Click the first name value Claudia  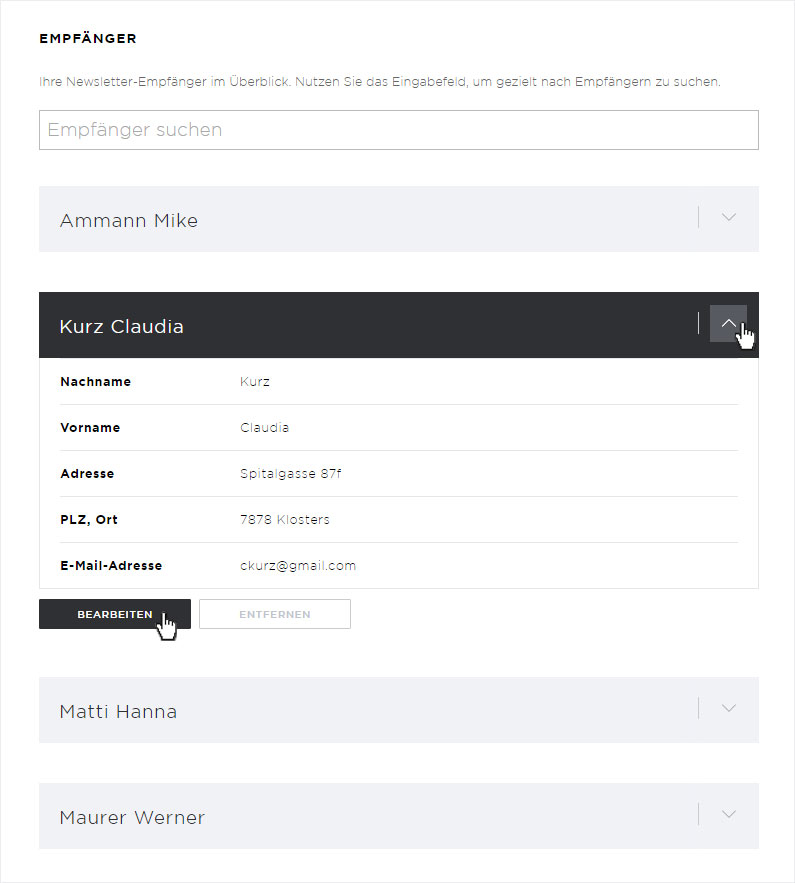click(x=265, y=427)
